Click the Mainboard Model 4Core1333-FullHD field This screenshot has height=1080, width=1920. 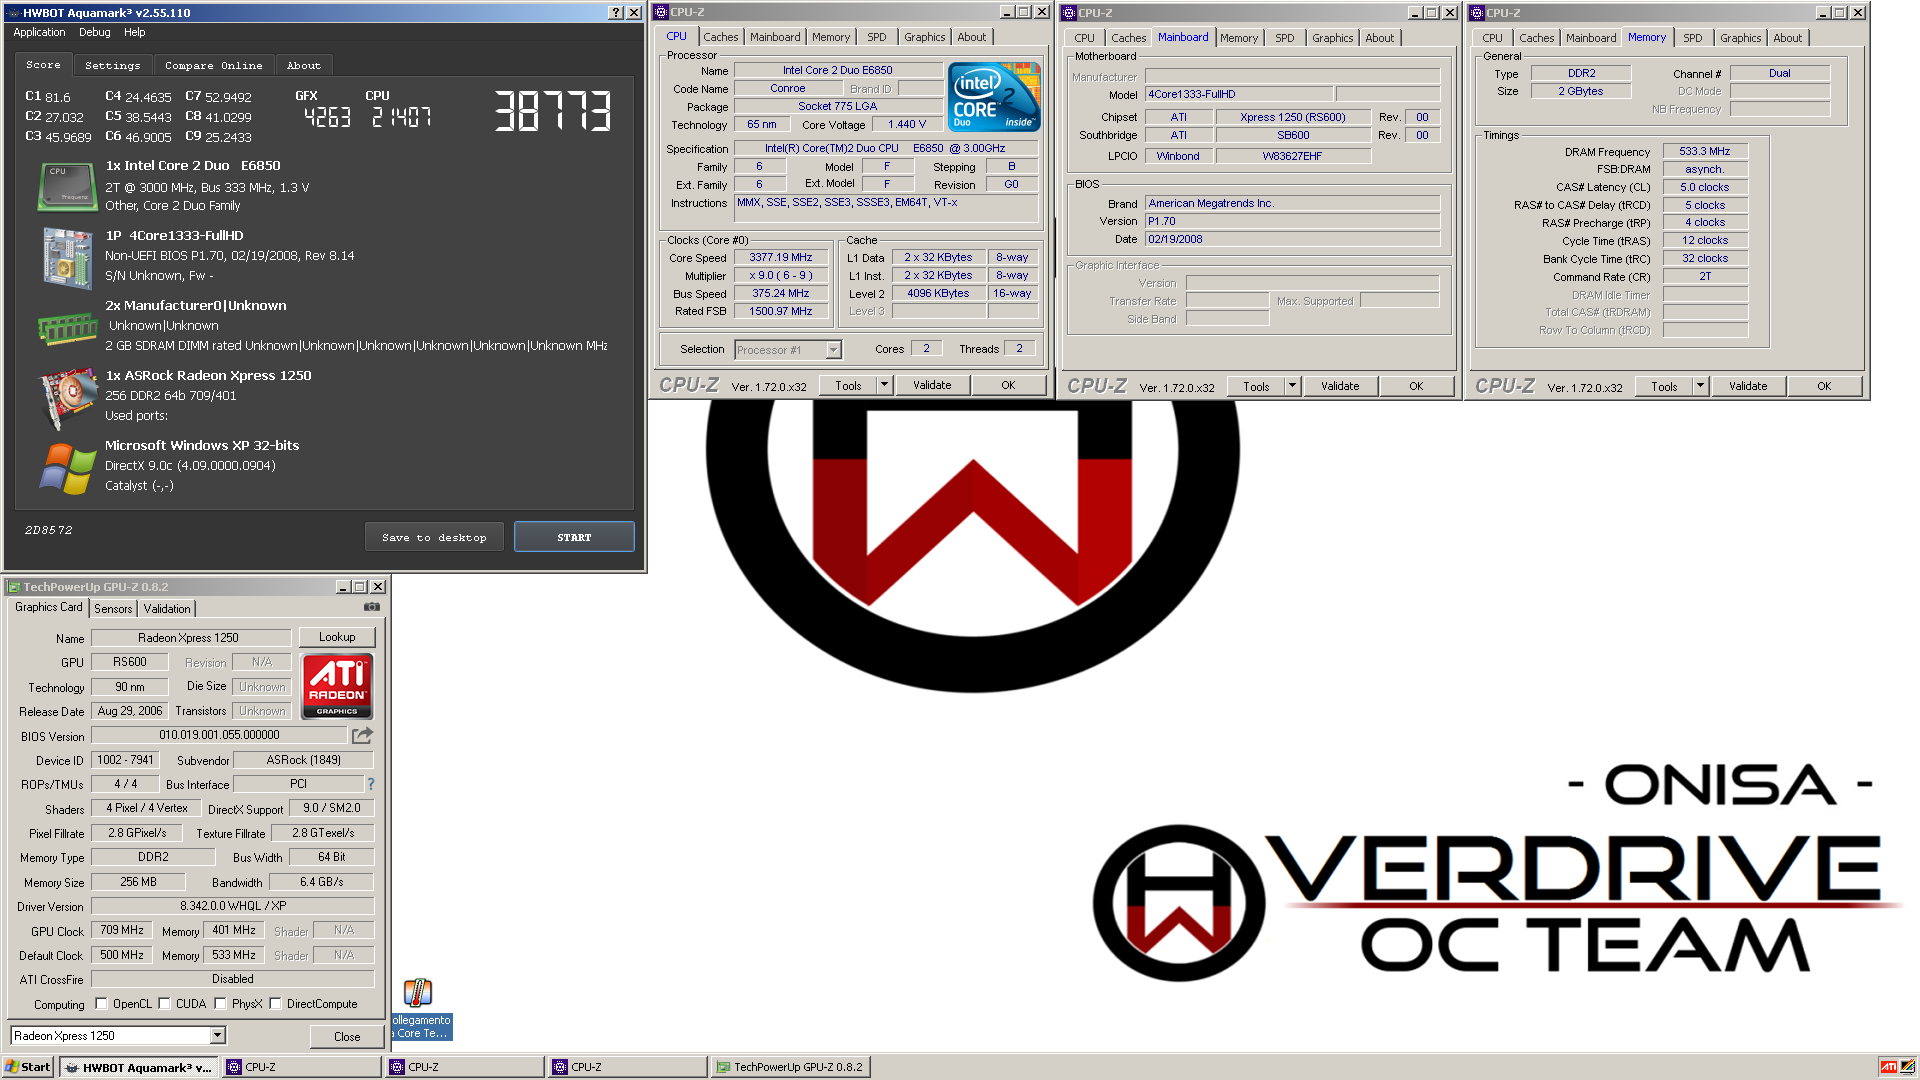pyautogui.click(x=1238, y=94)
